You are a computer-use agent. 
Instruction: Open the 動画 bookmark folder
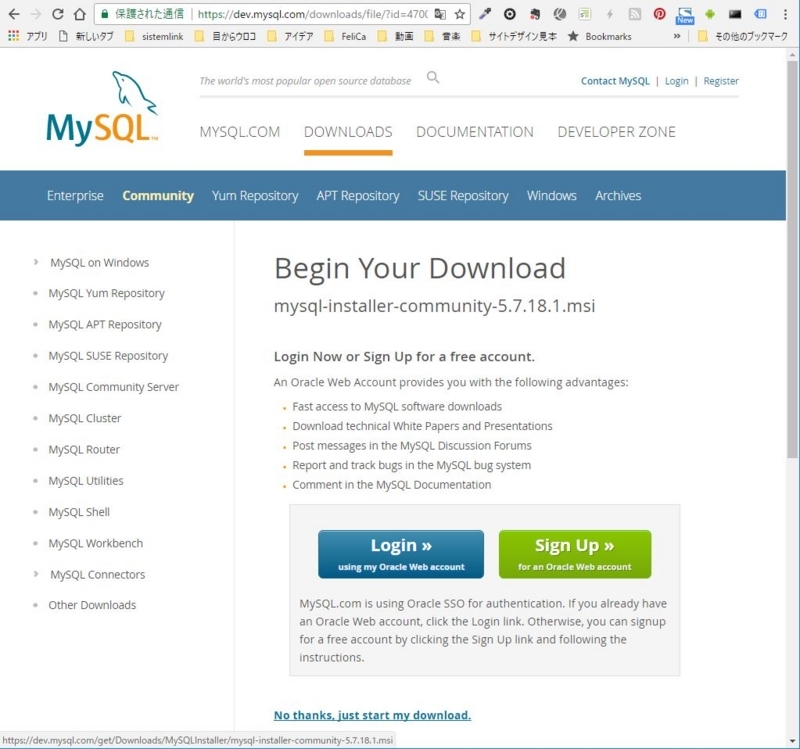pyautogui.click(x=396, y=36)
